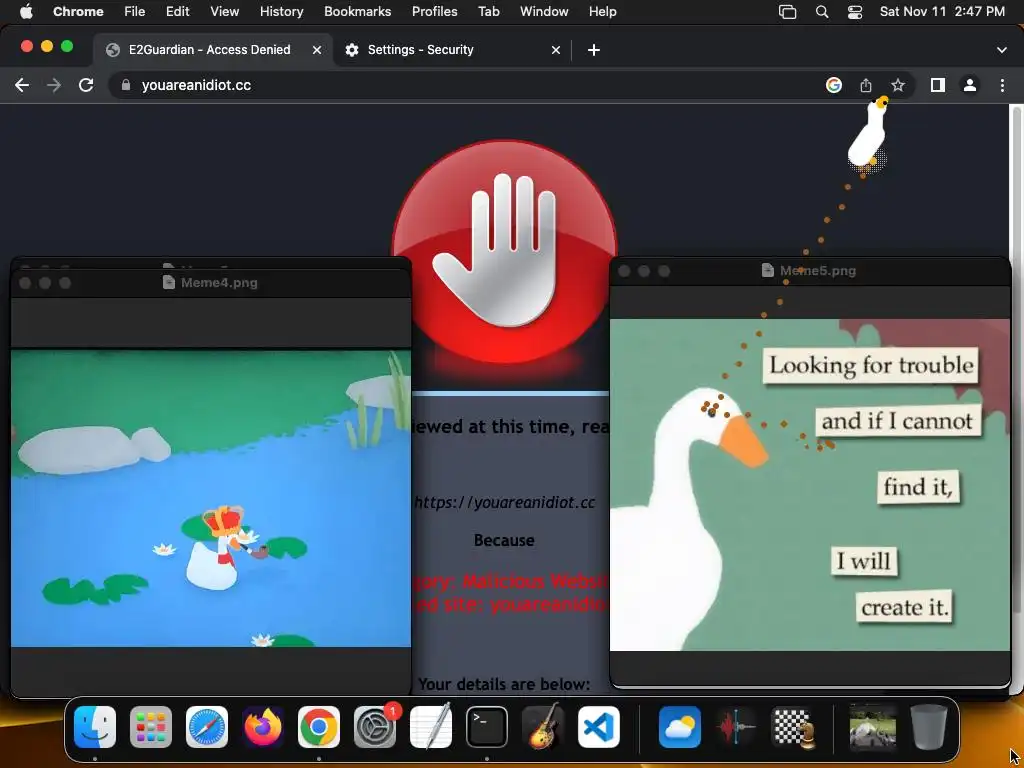Open Stage Manager from the menu bar
This screenshot has height=768, width=1024.
tap(788, 12)
